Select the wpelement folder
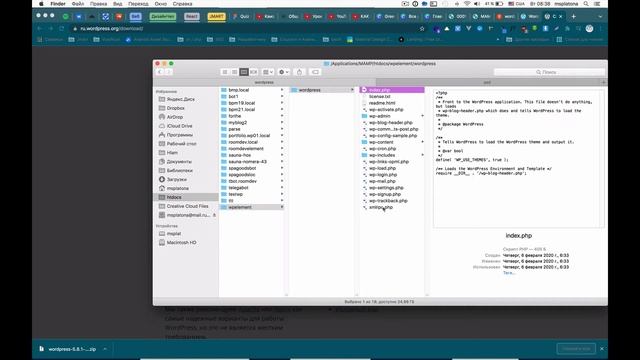Viewport: 640px width, 360px height. coord(252,207)
